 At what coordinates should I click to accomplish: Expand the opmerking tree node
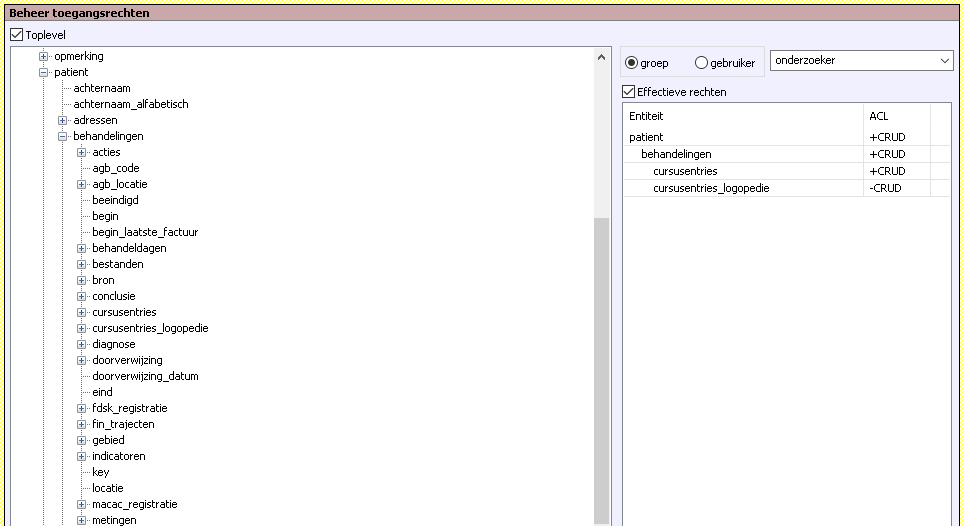[x=44, y=56]
